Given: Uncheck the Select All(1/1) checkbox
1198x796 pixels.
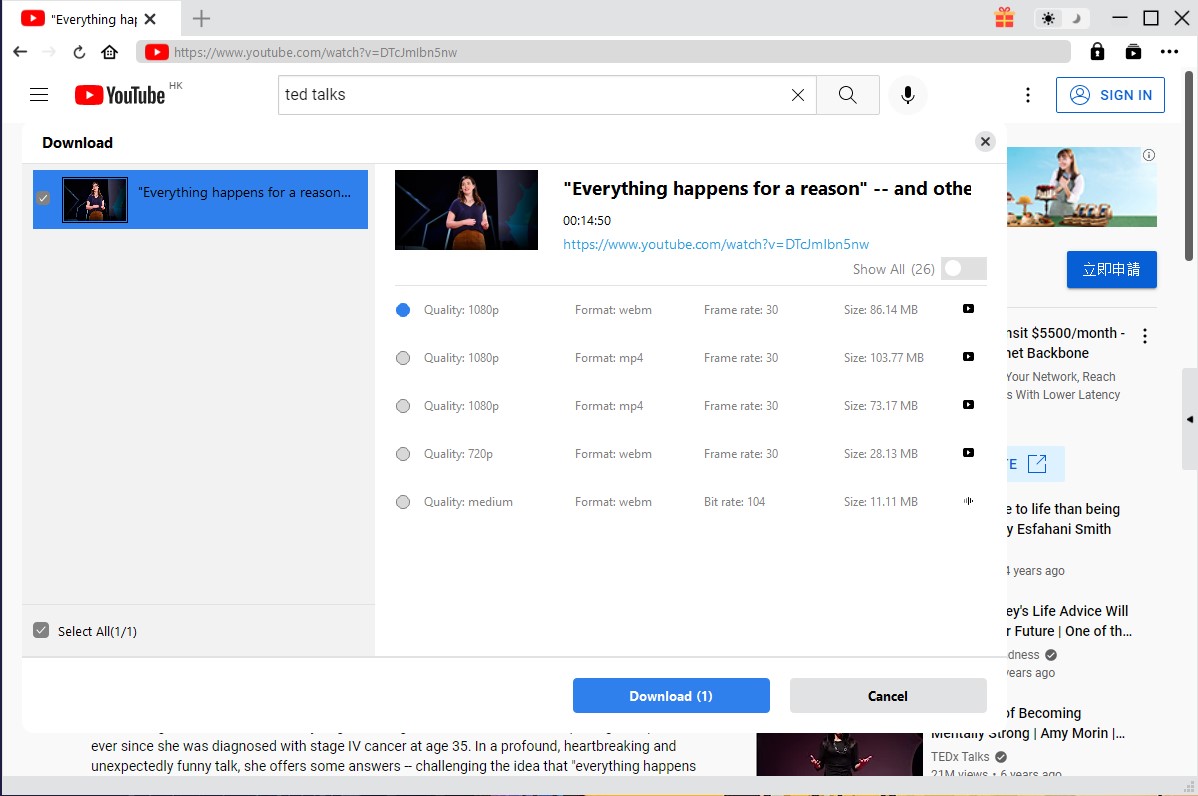Looking at the screenshot, I should [41, 631].
